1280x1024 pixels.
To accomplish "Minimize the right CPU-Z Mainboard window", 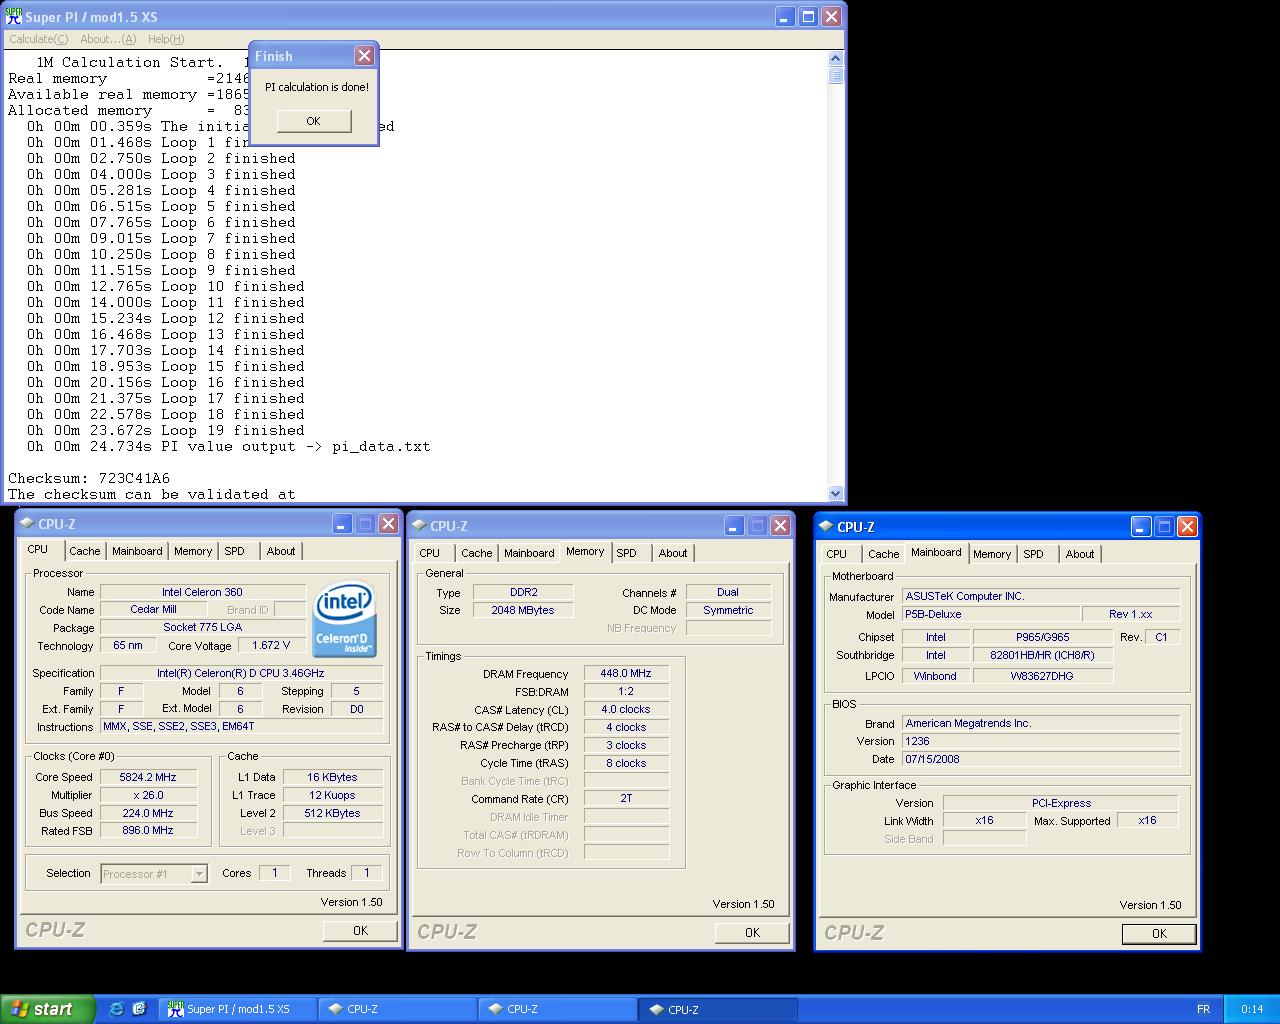I will (x=1141, y=527).
